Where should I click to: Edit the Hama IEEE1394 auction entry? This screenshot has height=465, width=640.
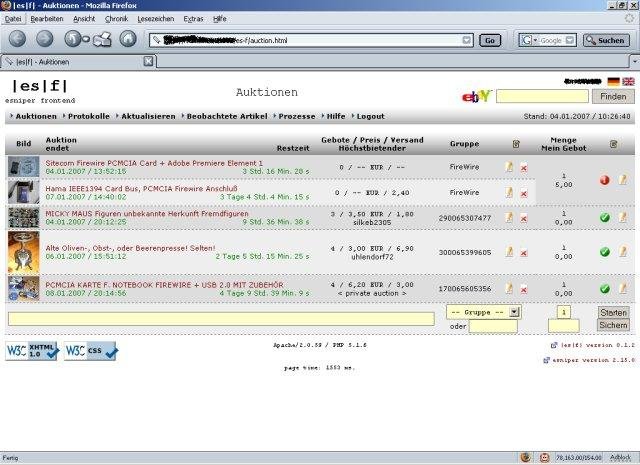click(x=509, y=192)
